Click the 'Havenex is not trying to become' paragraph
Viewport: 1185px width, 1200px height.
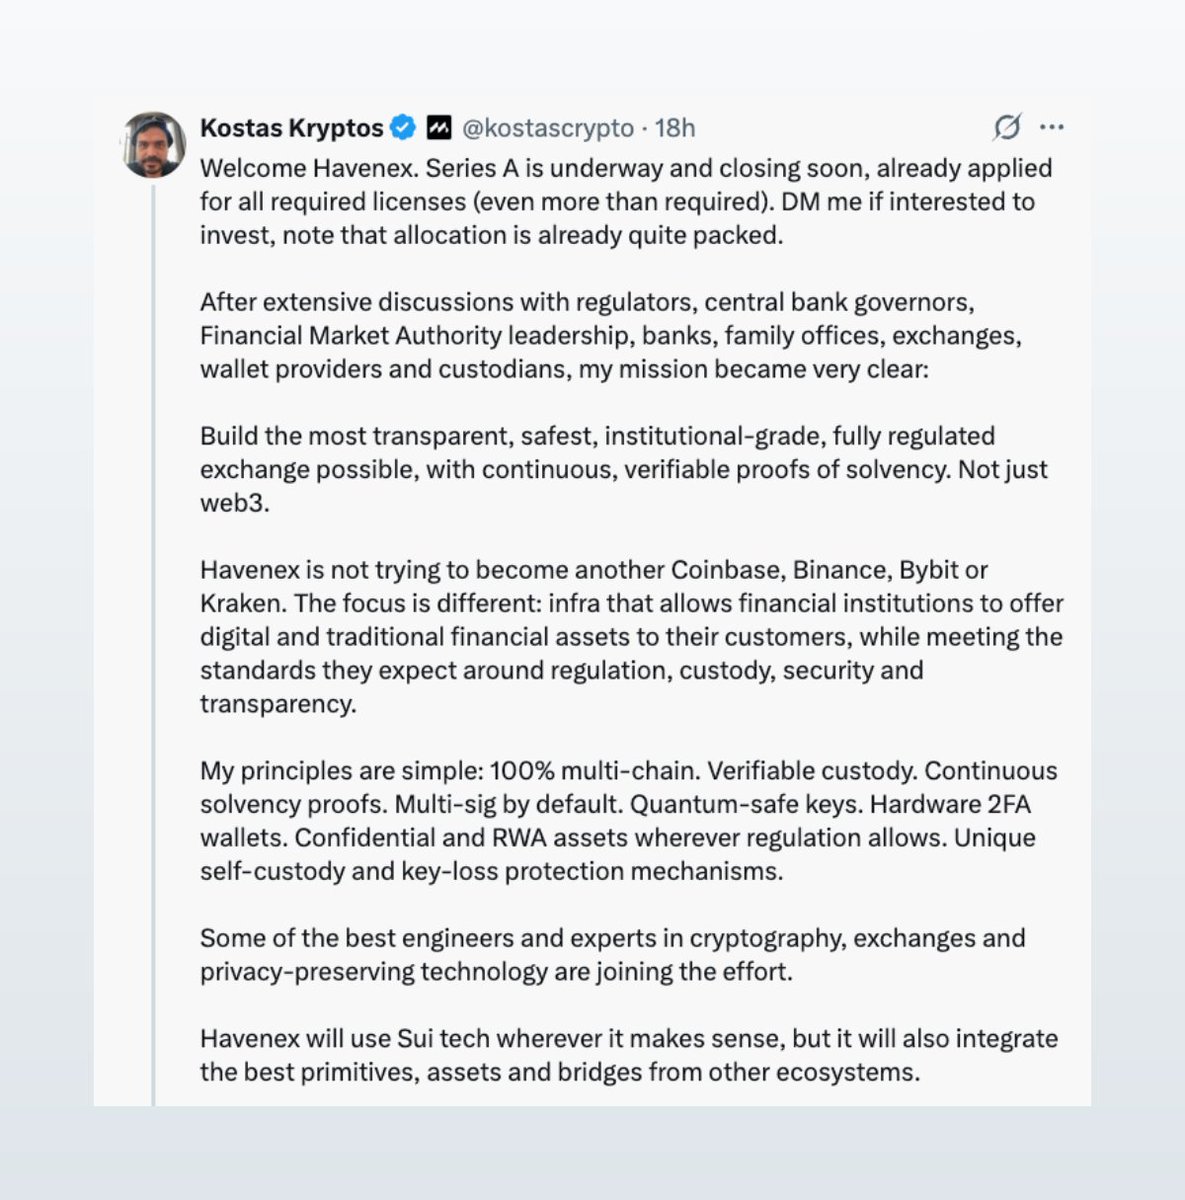click(632, 636)
